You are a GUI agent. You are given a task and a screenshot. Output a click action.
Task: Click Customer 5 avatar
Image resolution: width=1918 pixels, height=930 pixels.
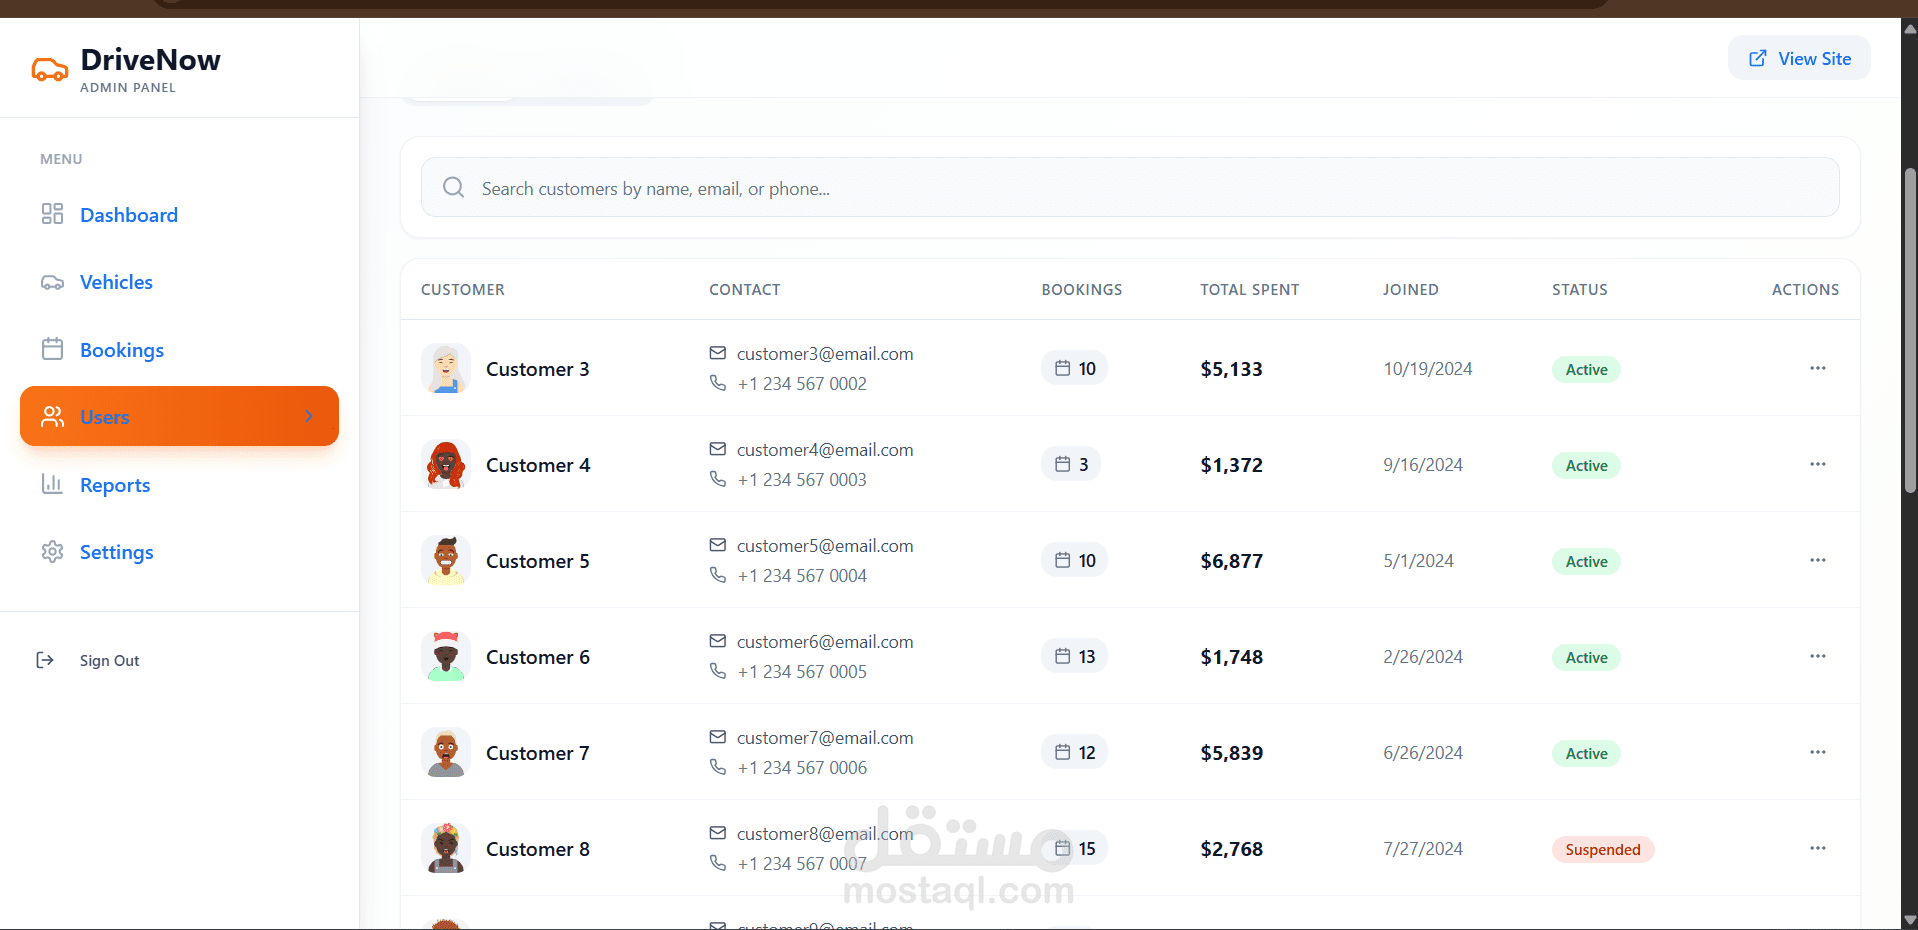tap(446, 560)
